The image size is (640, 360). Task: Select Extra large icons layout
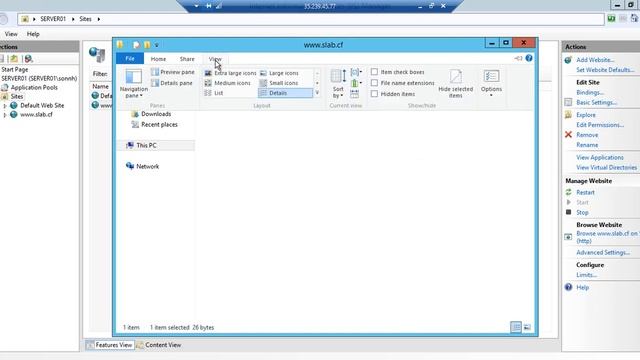[x=230, y=73]
